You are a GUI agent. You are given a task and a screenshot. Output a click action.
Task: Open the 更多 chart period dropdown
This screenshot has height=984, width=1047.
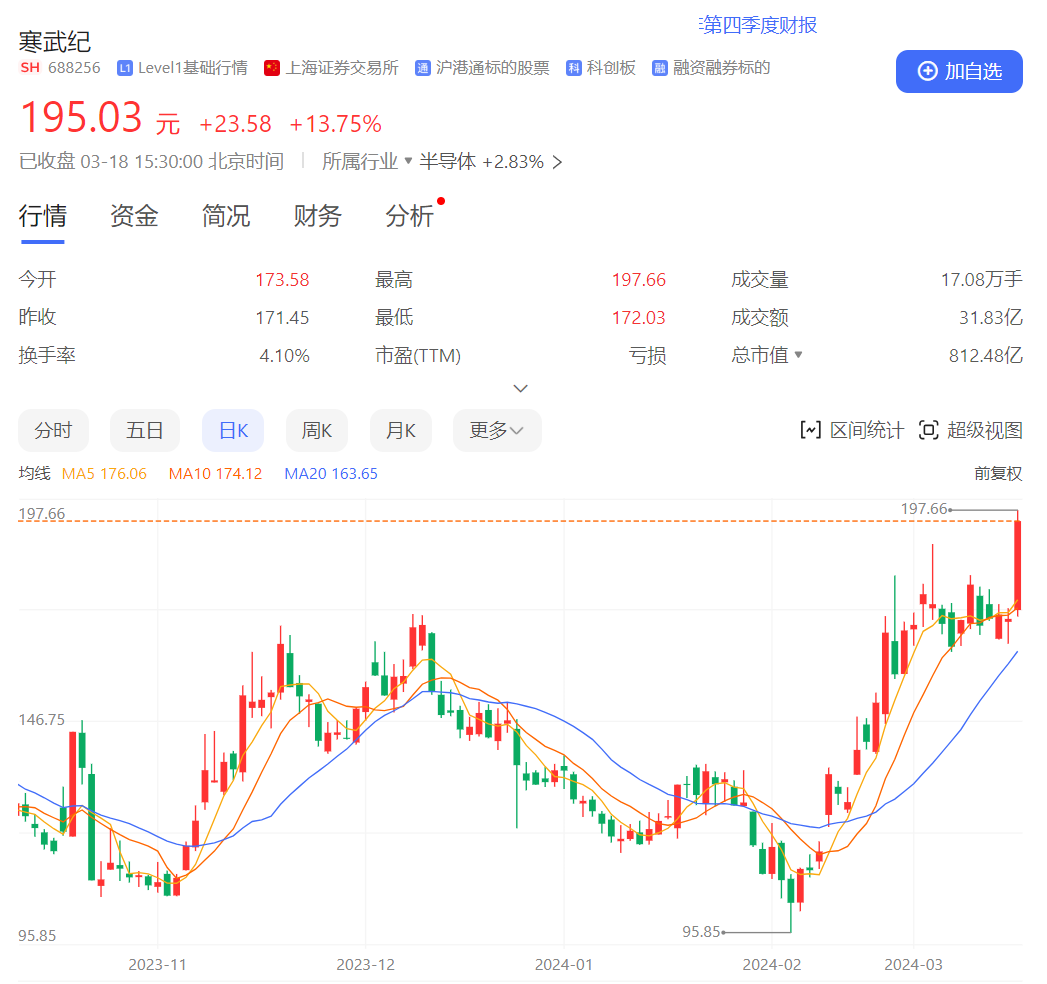click(x=497, y=430)
